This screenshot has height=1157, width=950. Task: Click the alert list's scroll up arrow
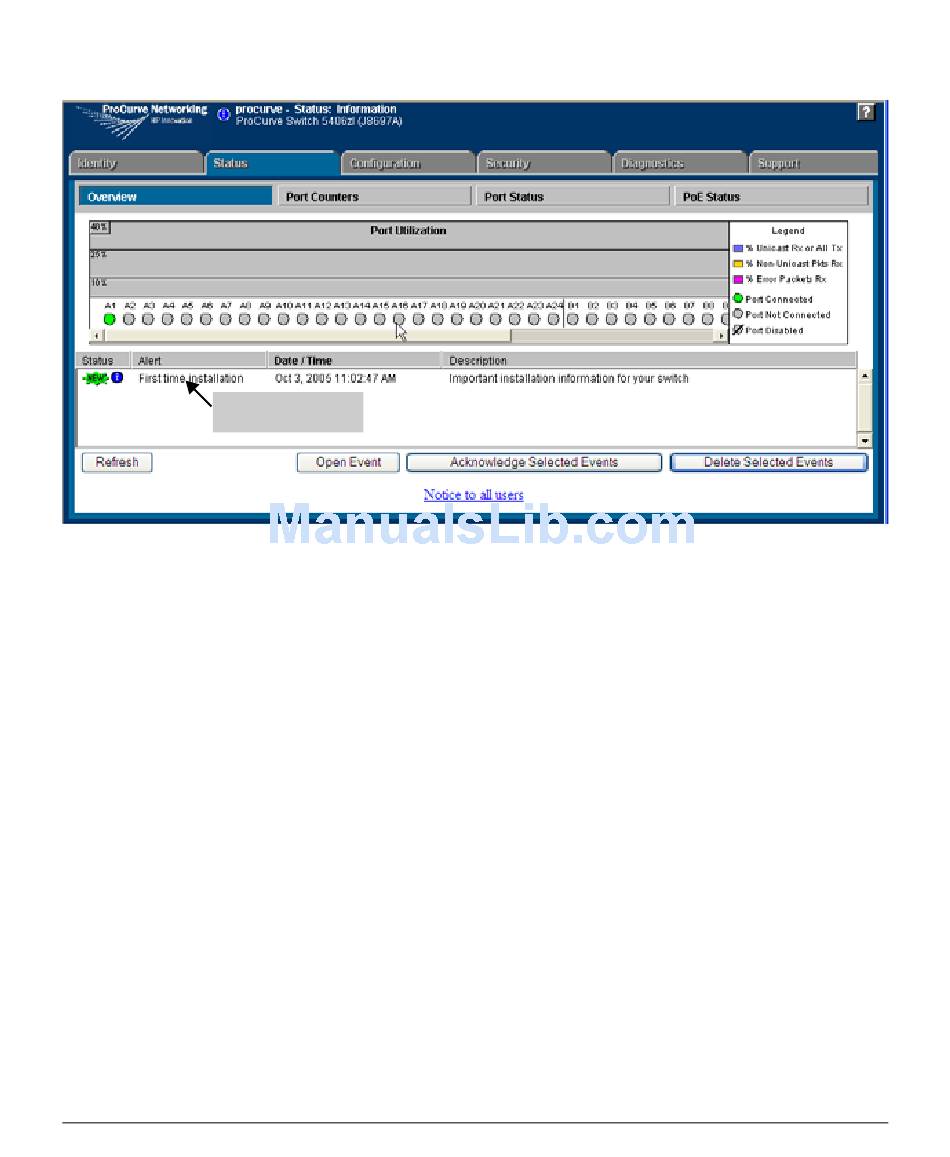864,376
